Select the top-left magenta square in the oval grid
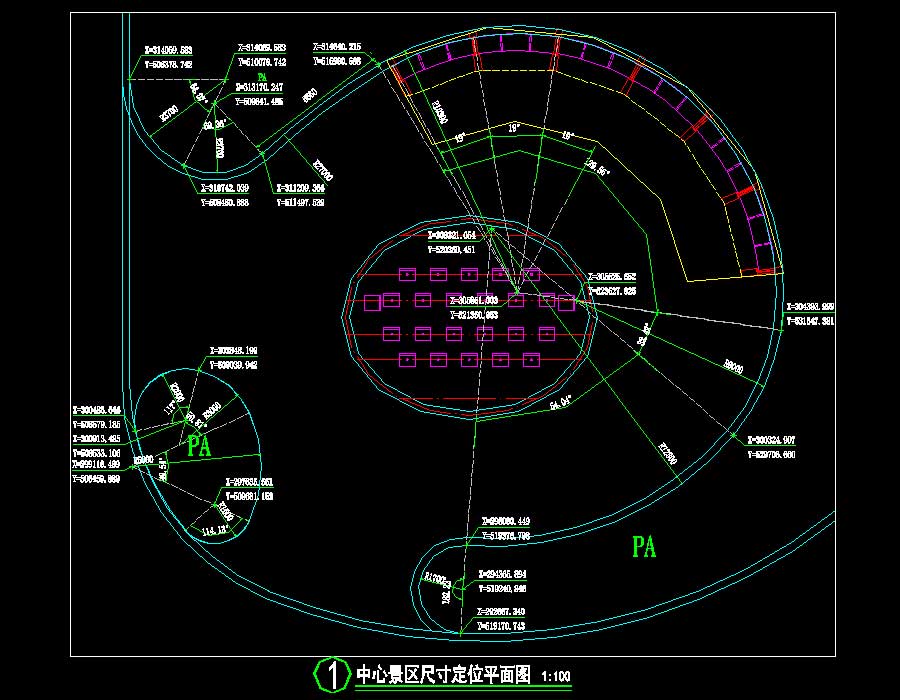Viewport: 900px width, 700px height. 407,274
